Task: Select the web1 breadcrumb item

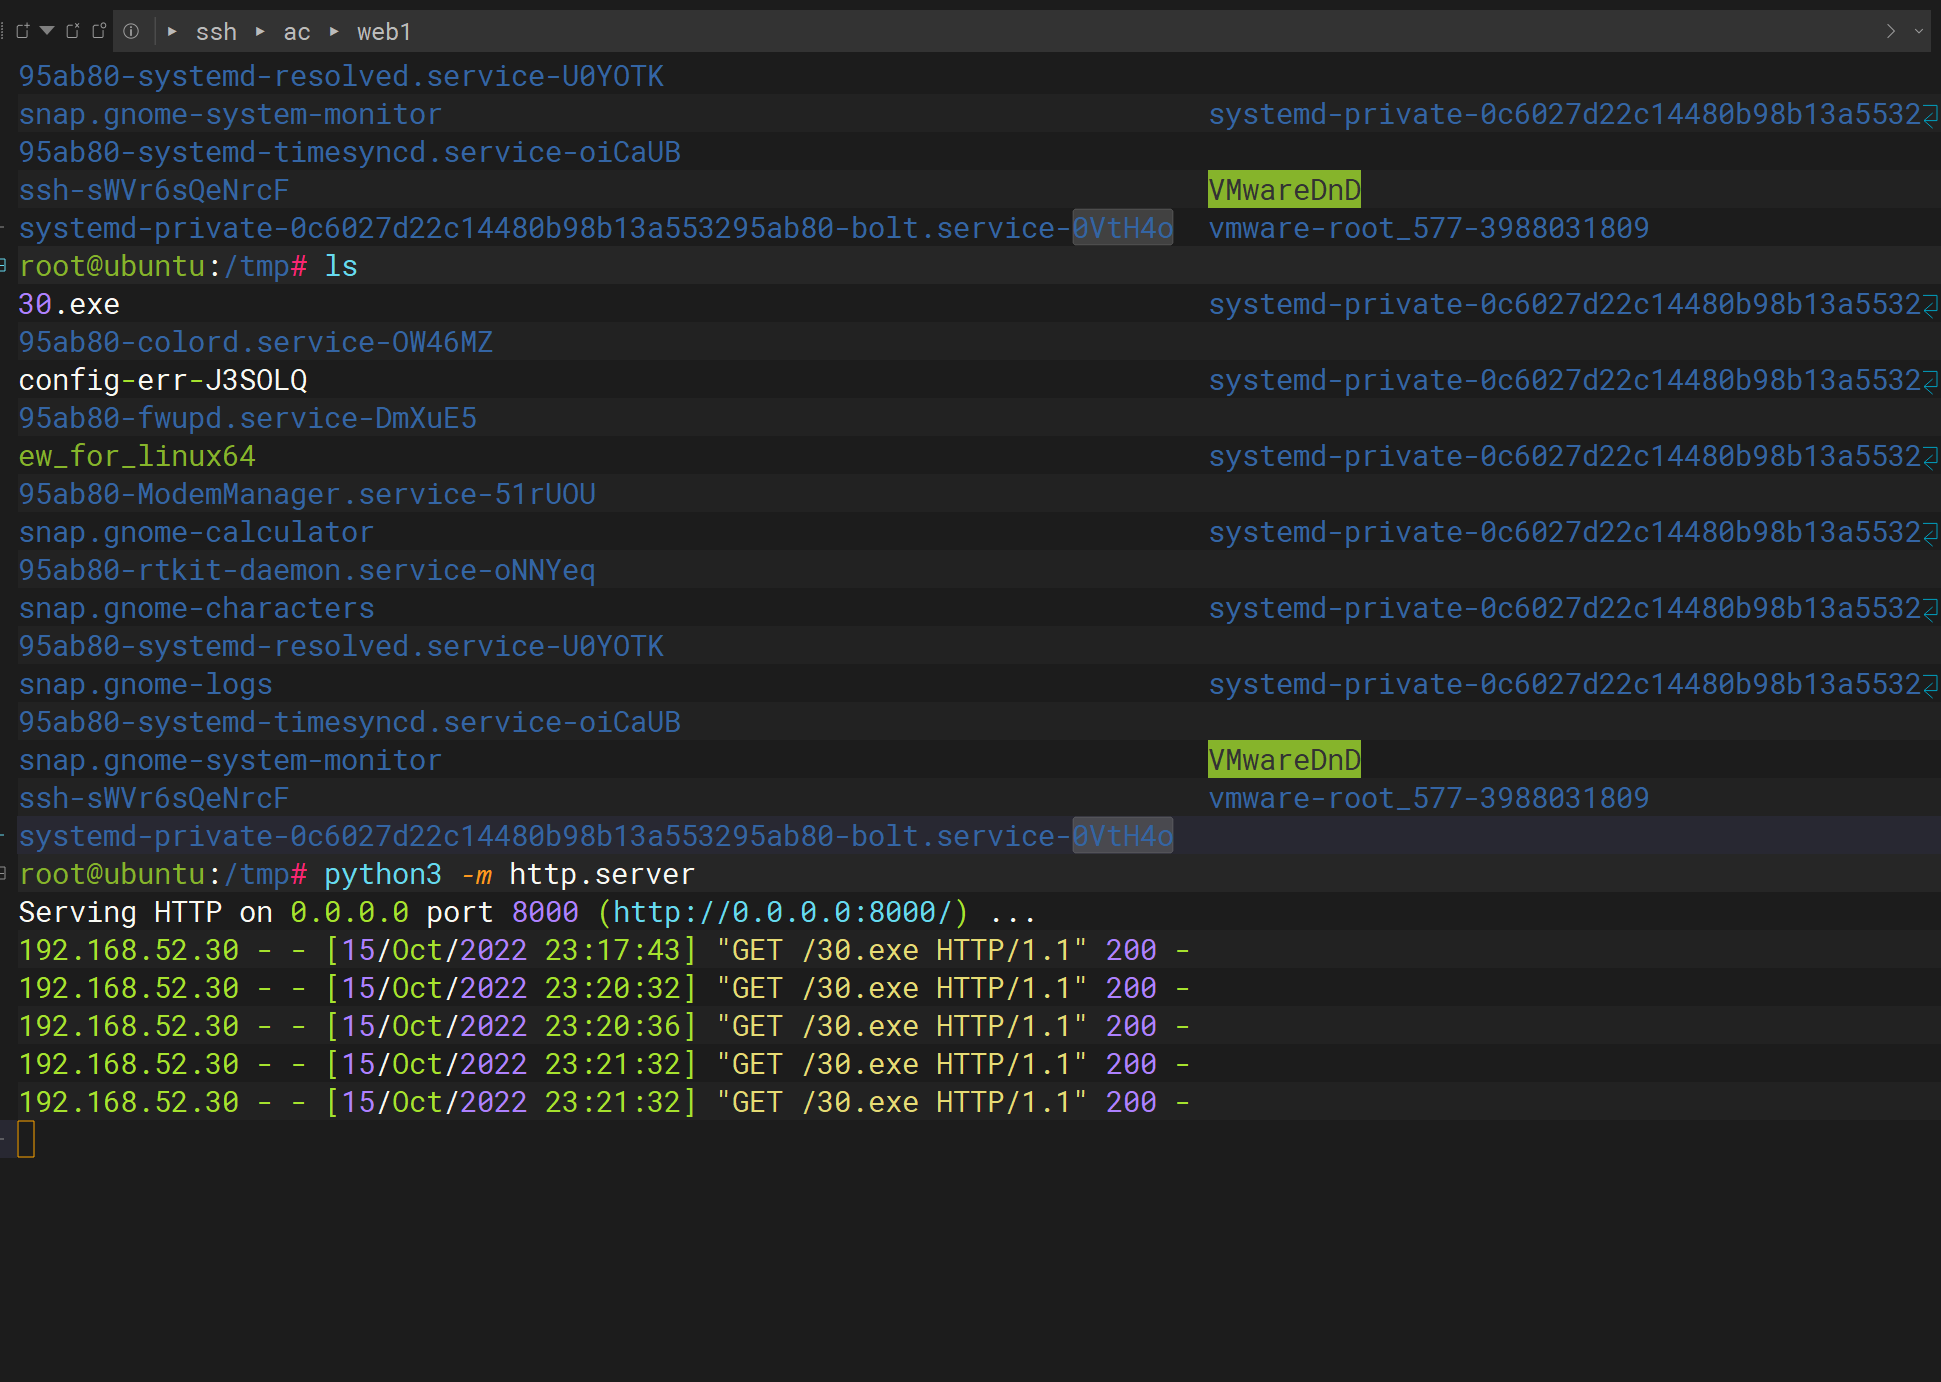Action: 384,32
